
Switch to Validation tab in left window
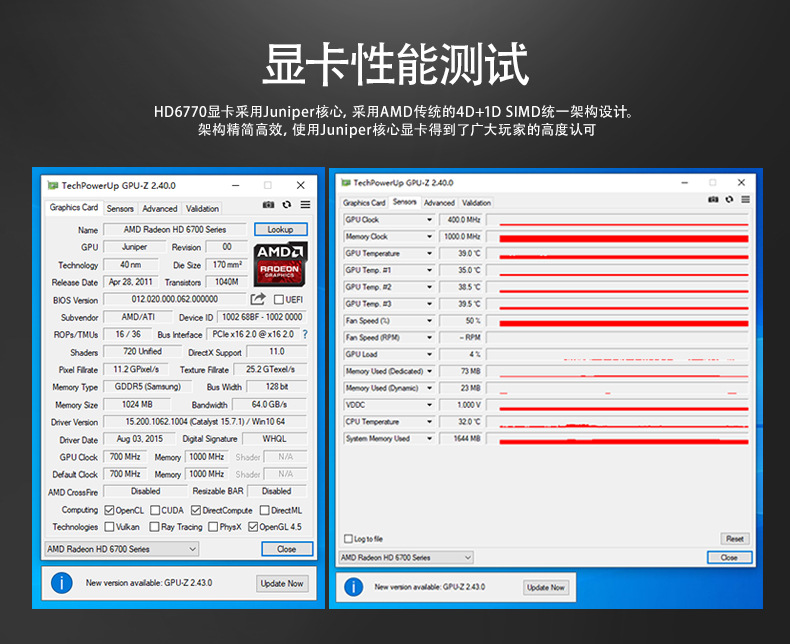point(202,209)
